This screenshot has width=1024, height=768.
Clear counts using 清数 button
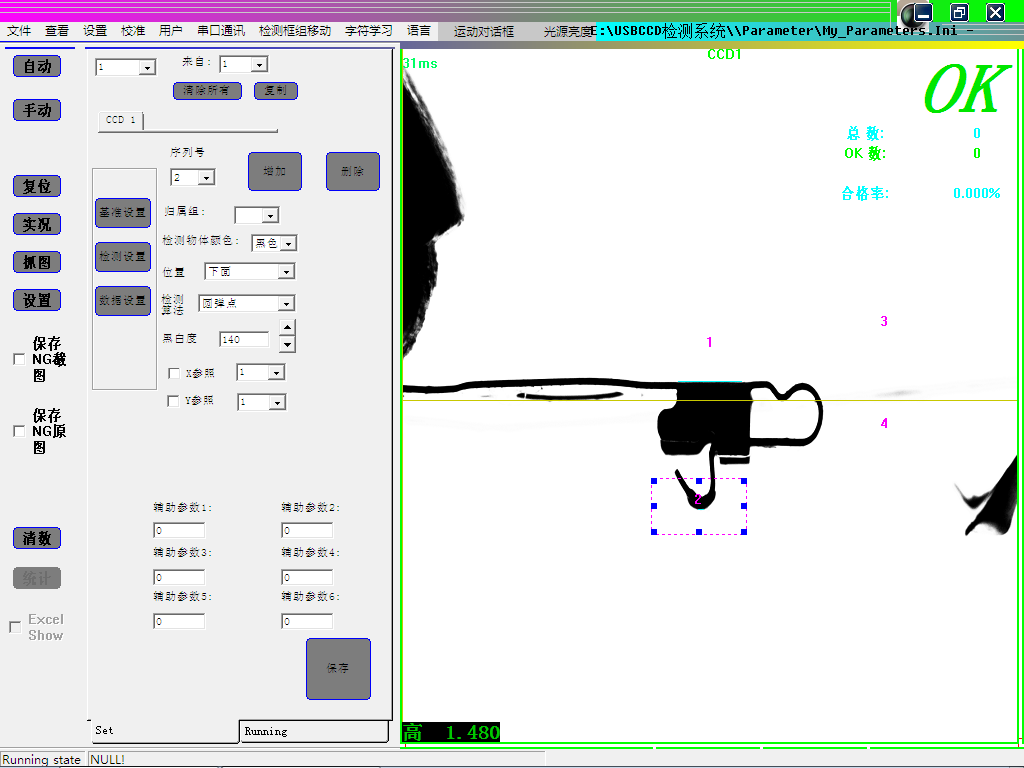(x=37, y=538)
